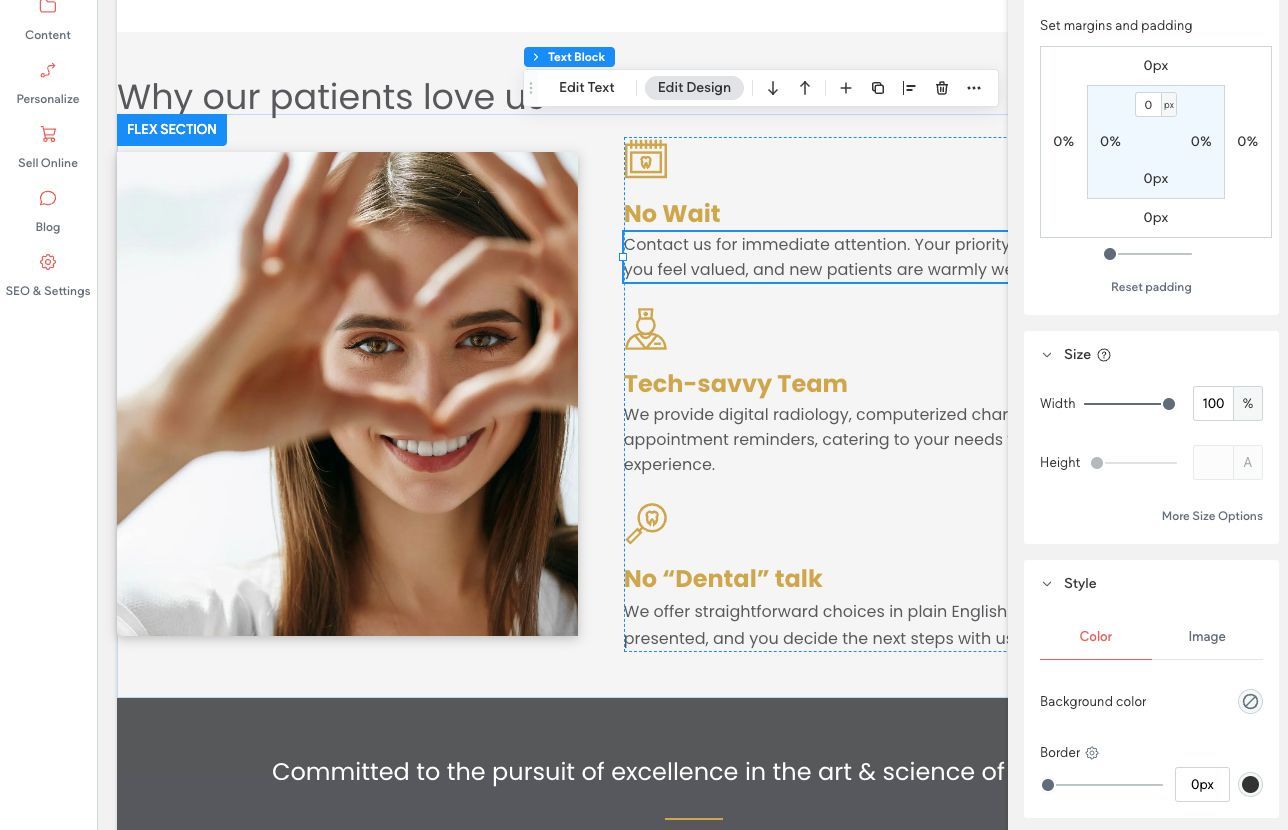Viewport: 1288px width, 830px height.
Task: Select the "No Wait" heading
Action: [672, 214]
